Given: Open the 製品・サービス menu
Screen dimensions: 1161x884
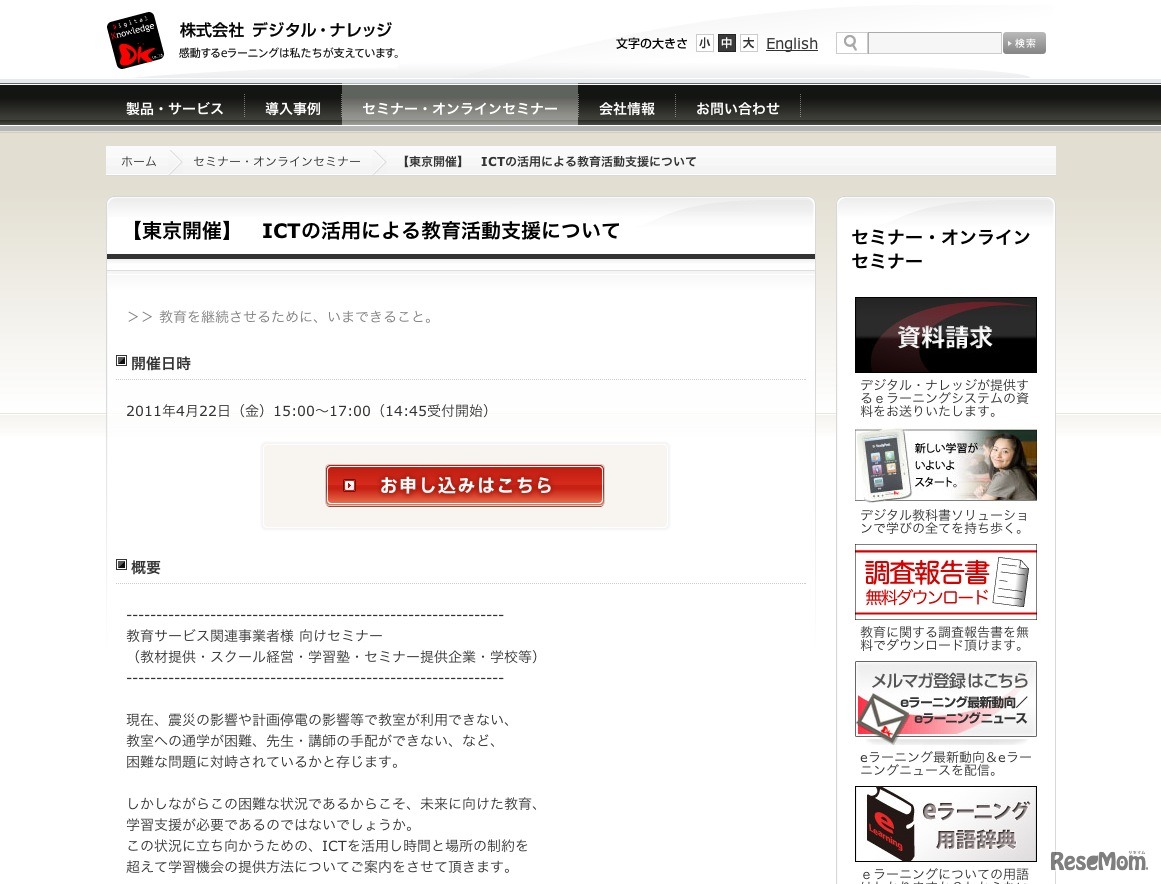Looking at the screenshot, I should click(174, 108).
